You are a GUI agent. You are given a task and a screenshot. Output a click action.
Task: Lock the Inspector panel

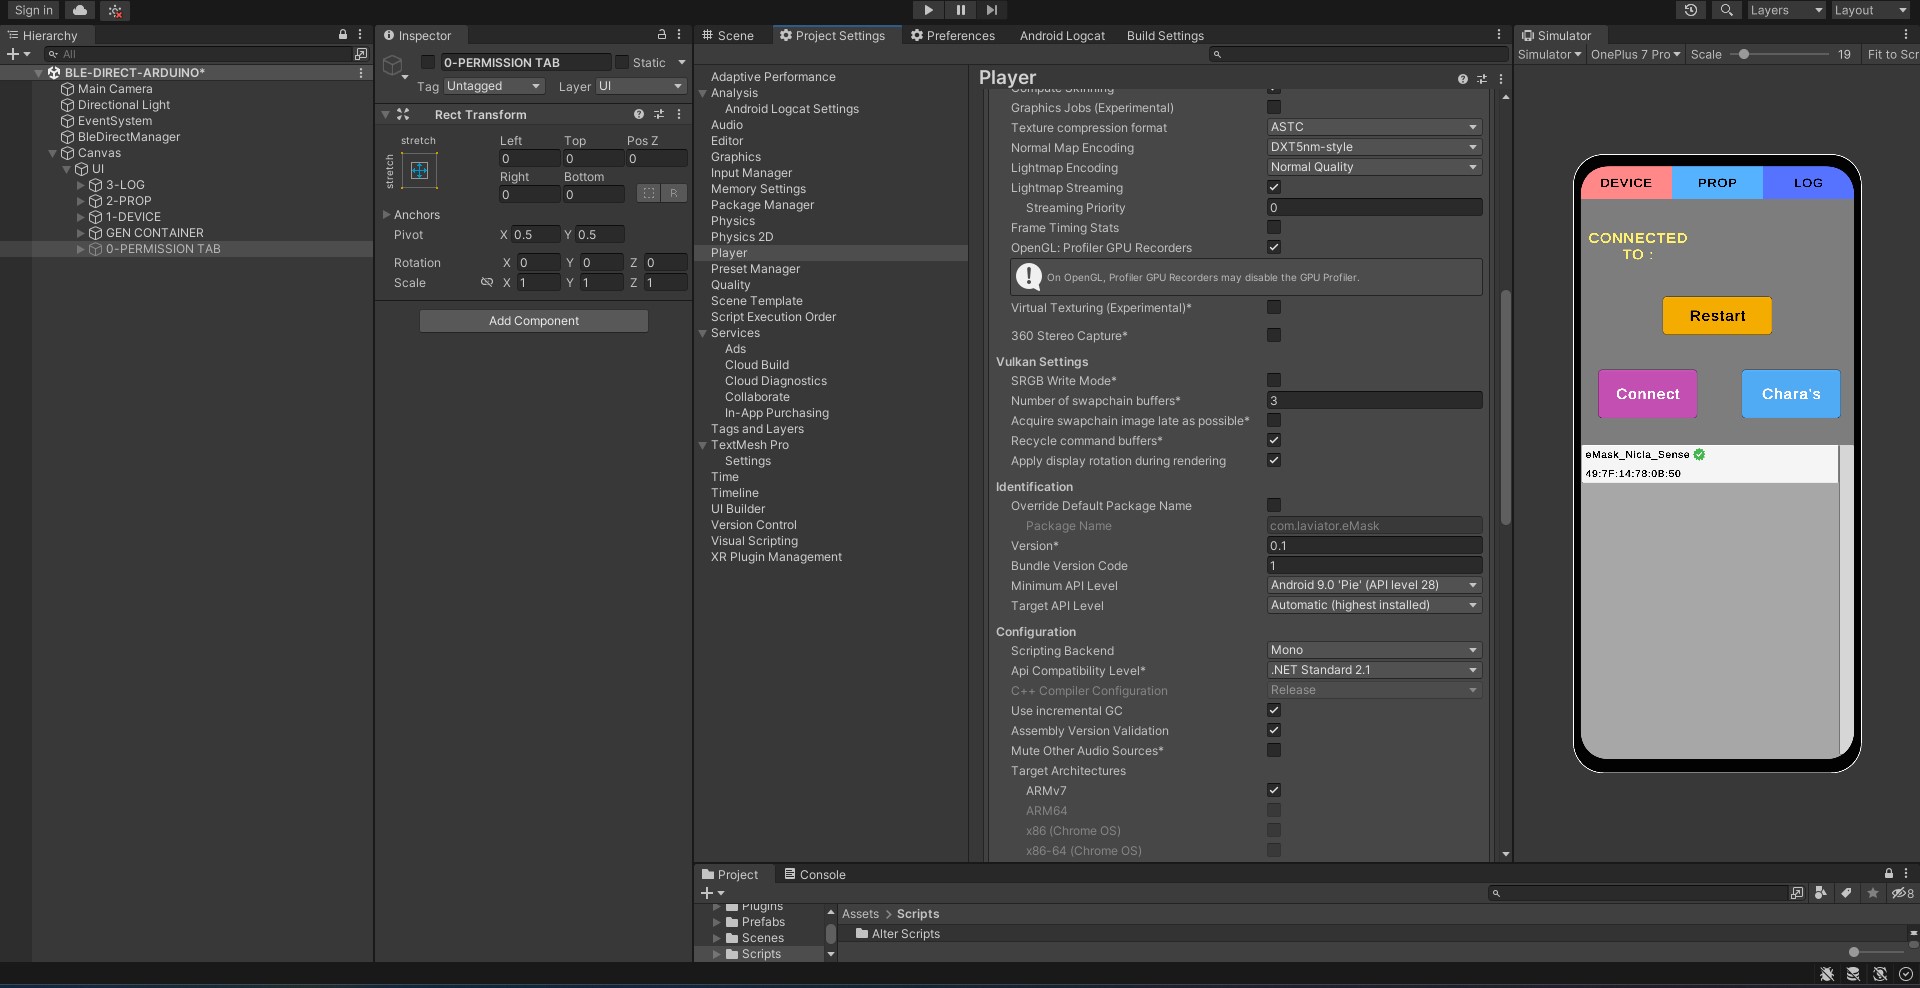[x=661, y=35]
